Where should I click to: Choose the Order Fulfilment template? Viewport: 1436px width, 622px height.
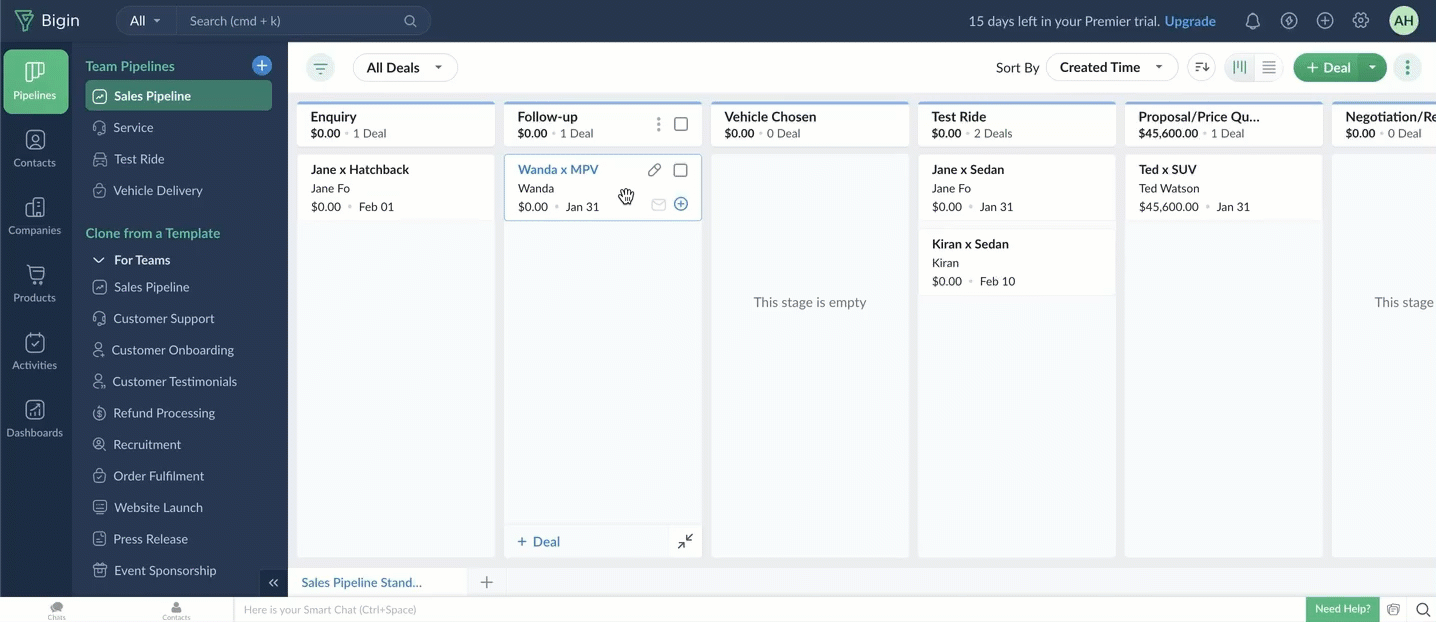[158, 476]
